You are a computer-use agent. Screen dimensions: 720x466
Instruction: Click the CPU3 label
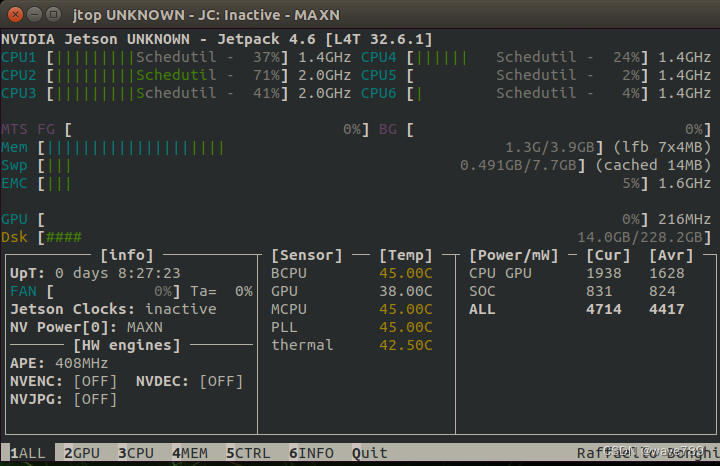[19, 93]
